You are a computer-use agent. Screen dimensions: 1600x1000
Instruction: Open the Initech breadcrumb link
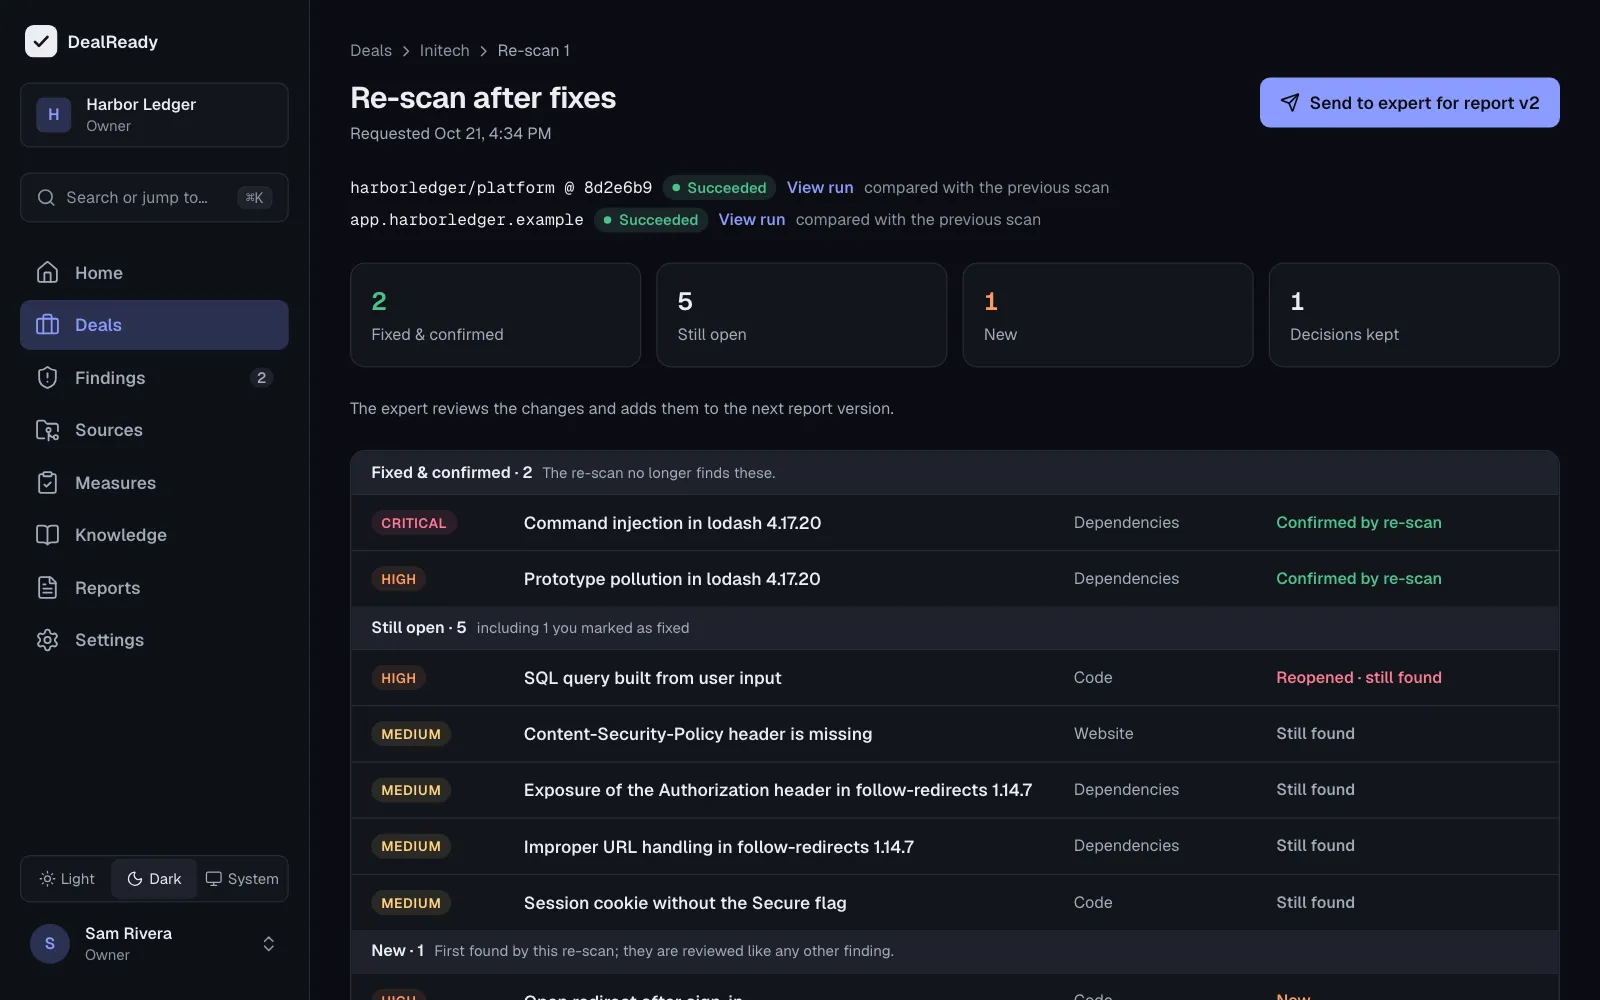coord(444,51)
